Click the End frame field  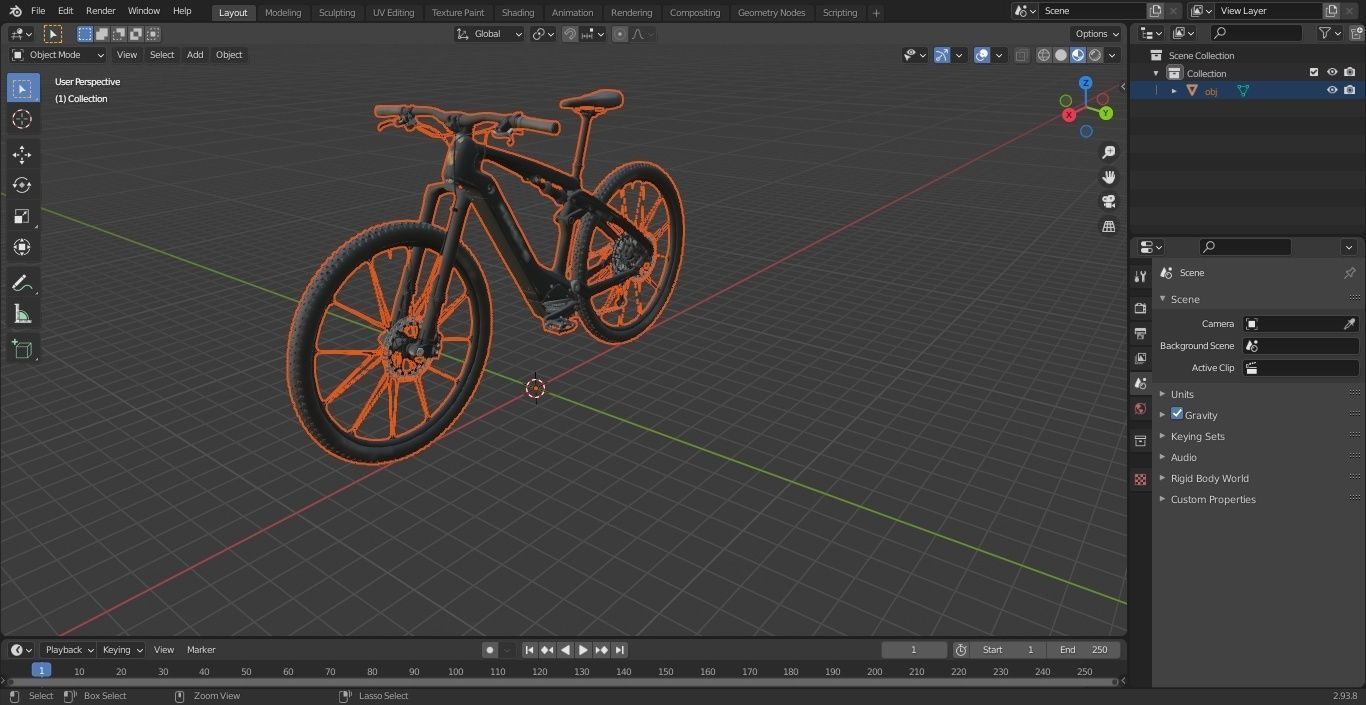tap(1084, 650)
